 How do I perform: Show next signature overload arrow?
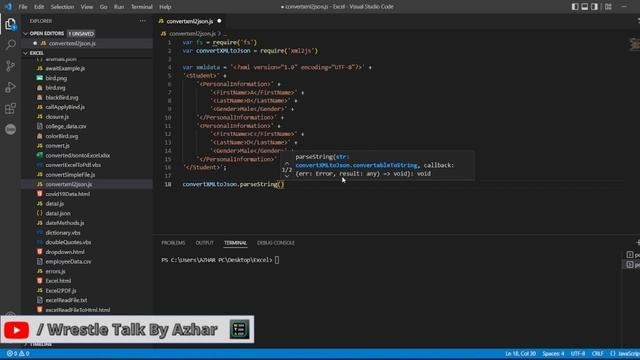[x=287, y=176]
